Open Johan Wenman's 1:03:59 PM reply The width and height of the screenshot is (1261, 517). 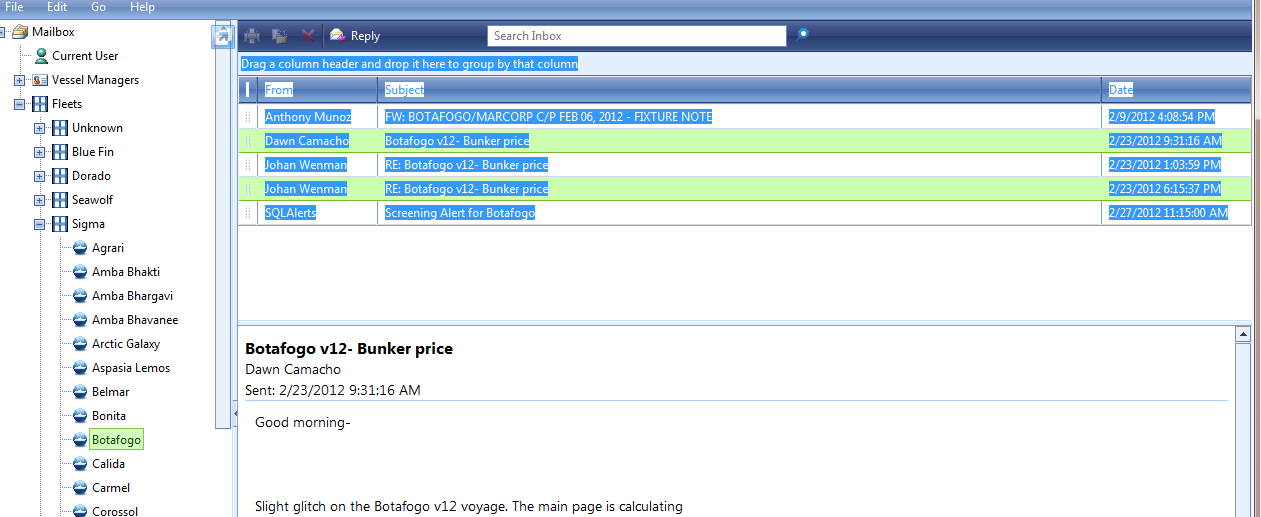click(x=744, y=165)
